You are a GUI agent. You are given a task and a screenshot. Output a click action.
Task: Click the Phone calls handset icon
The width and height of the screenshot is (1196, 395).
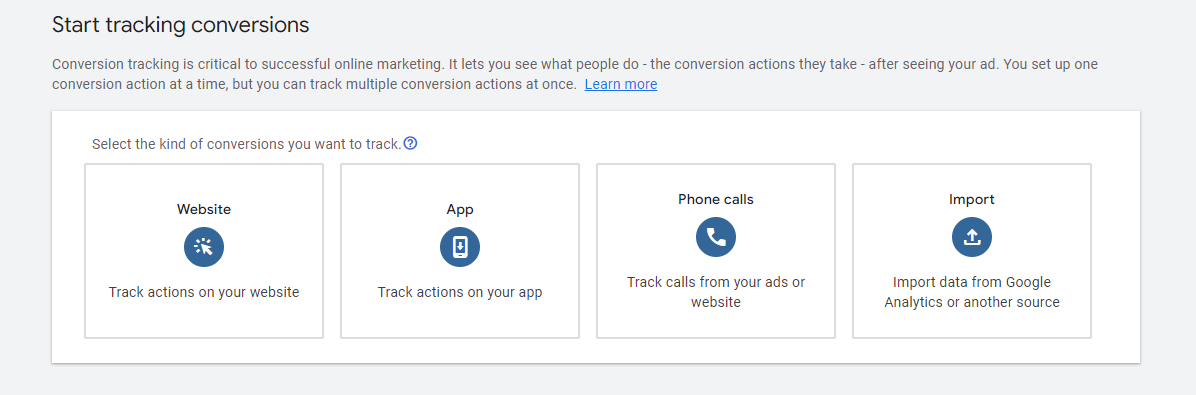point(715,237)
